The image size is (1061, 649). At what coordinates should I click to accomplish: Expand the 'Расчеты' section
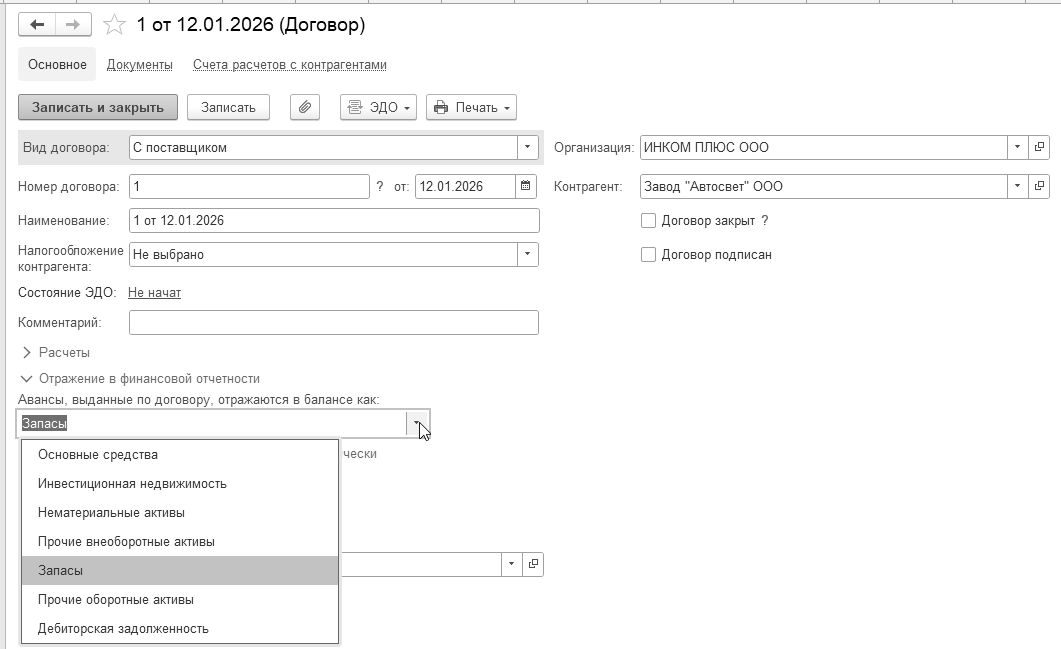click(27, 352)
